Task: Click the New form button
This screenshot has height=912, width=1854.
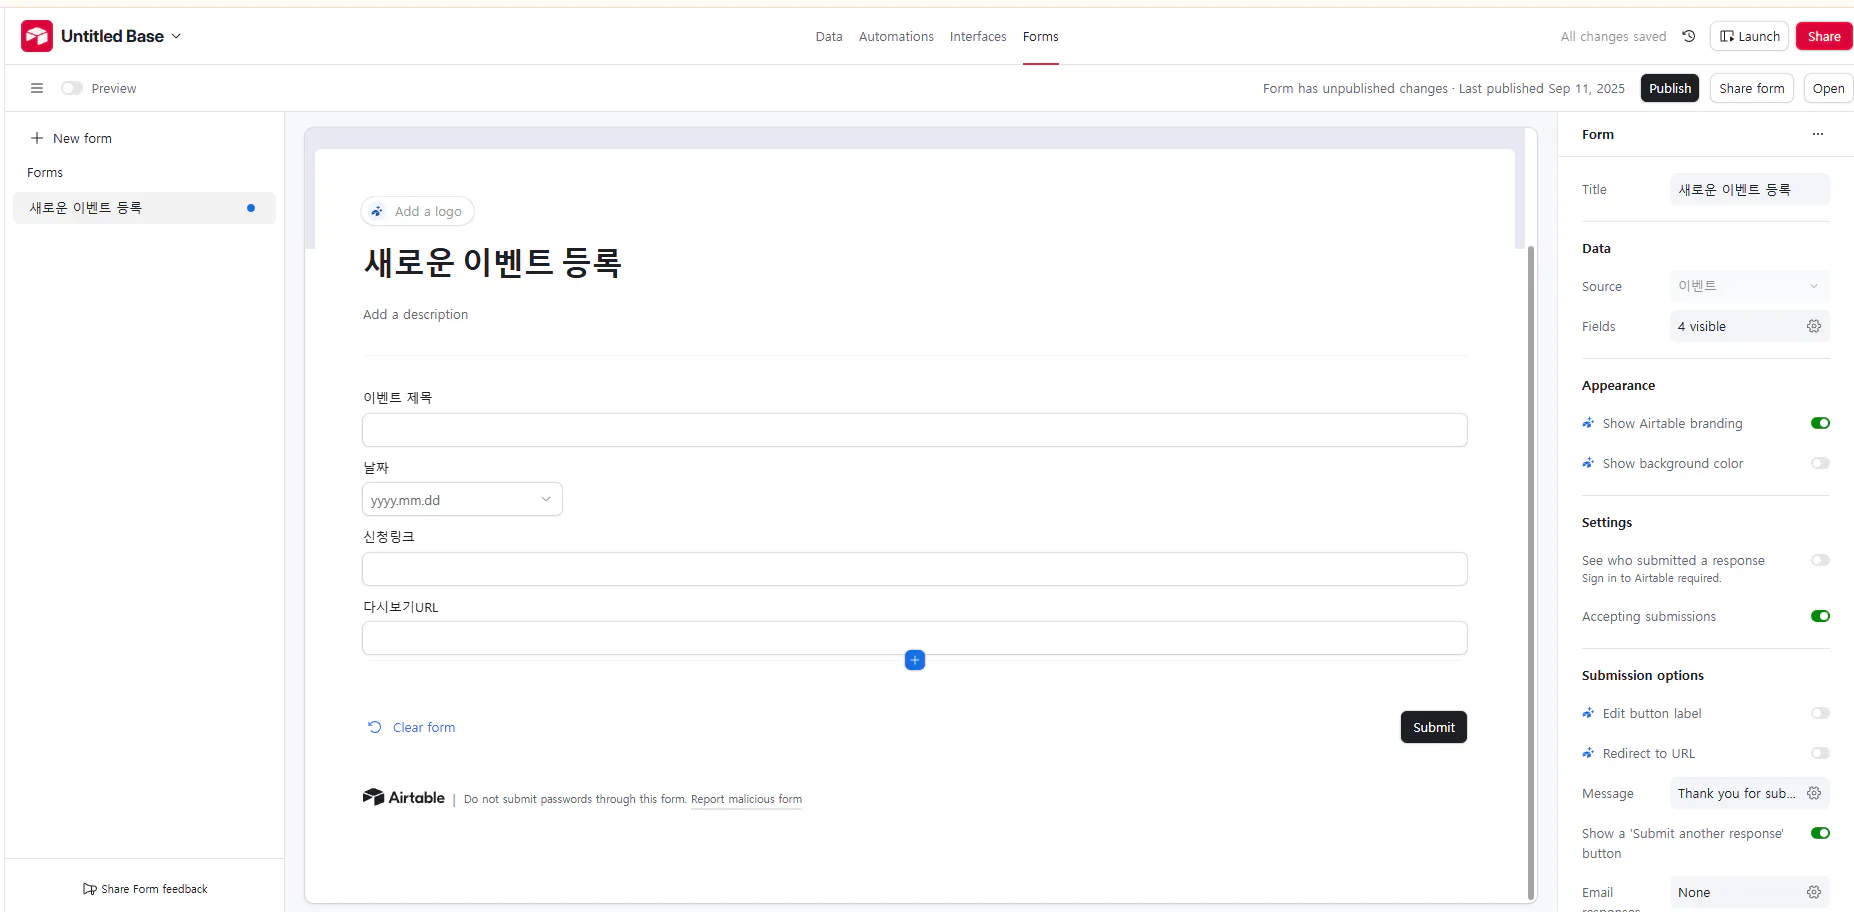Action: tap(71, 138)
